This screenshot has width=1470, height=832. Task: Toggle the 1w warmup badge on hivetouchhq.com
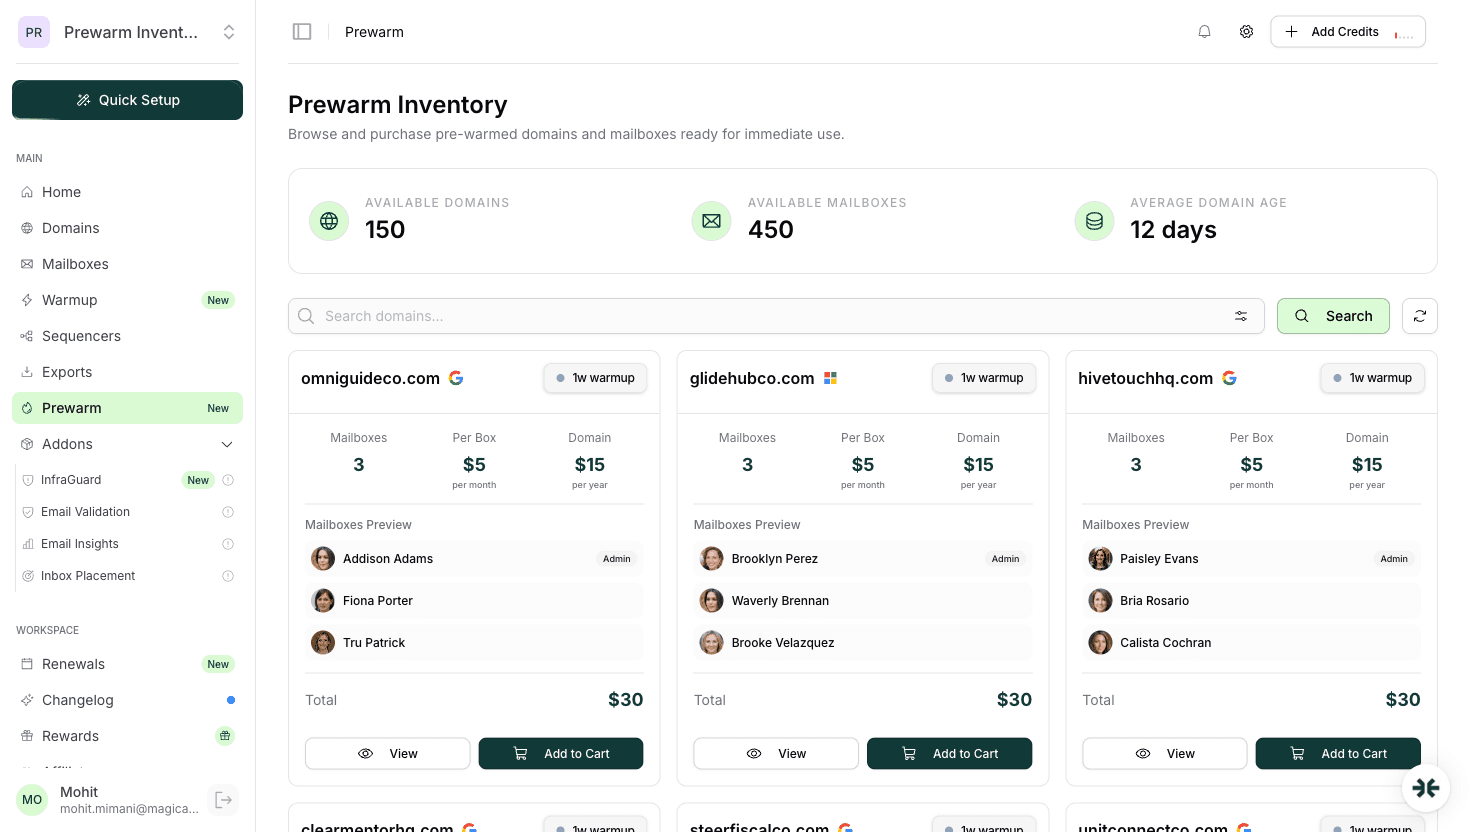[x=1372, y=378]
